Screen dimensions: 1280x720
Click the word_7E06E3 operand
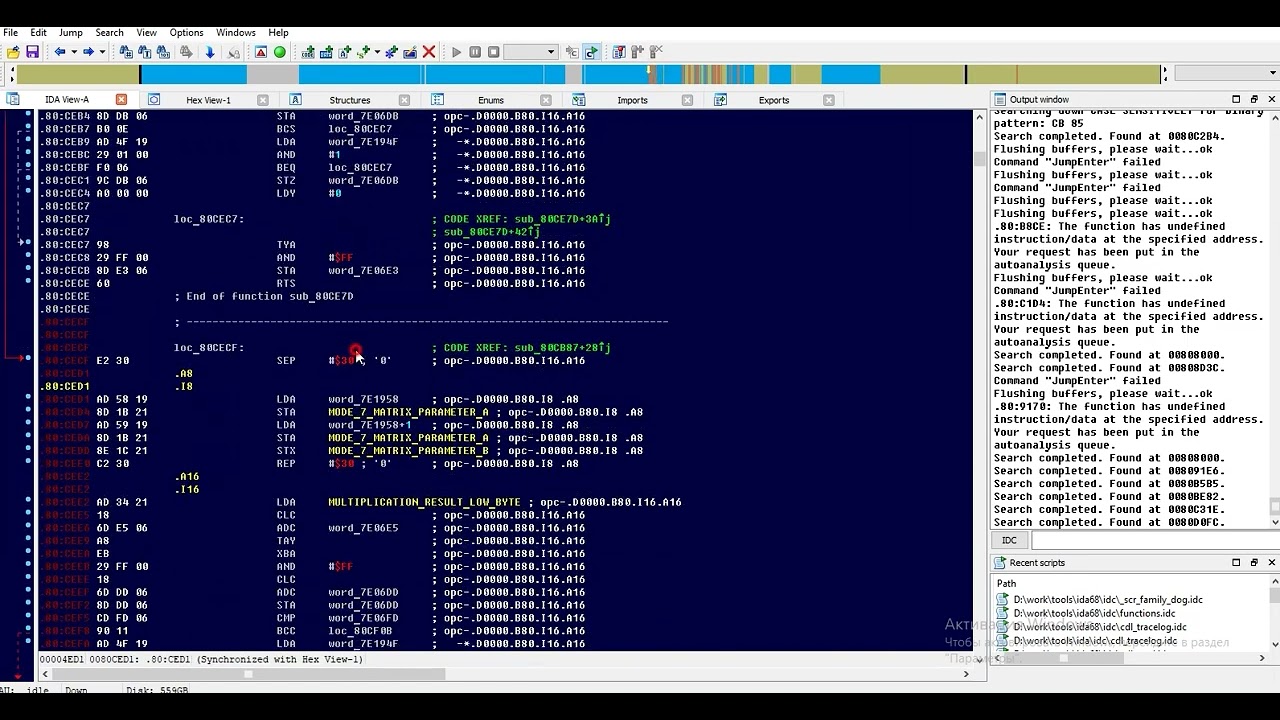363,271
